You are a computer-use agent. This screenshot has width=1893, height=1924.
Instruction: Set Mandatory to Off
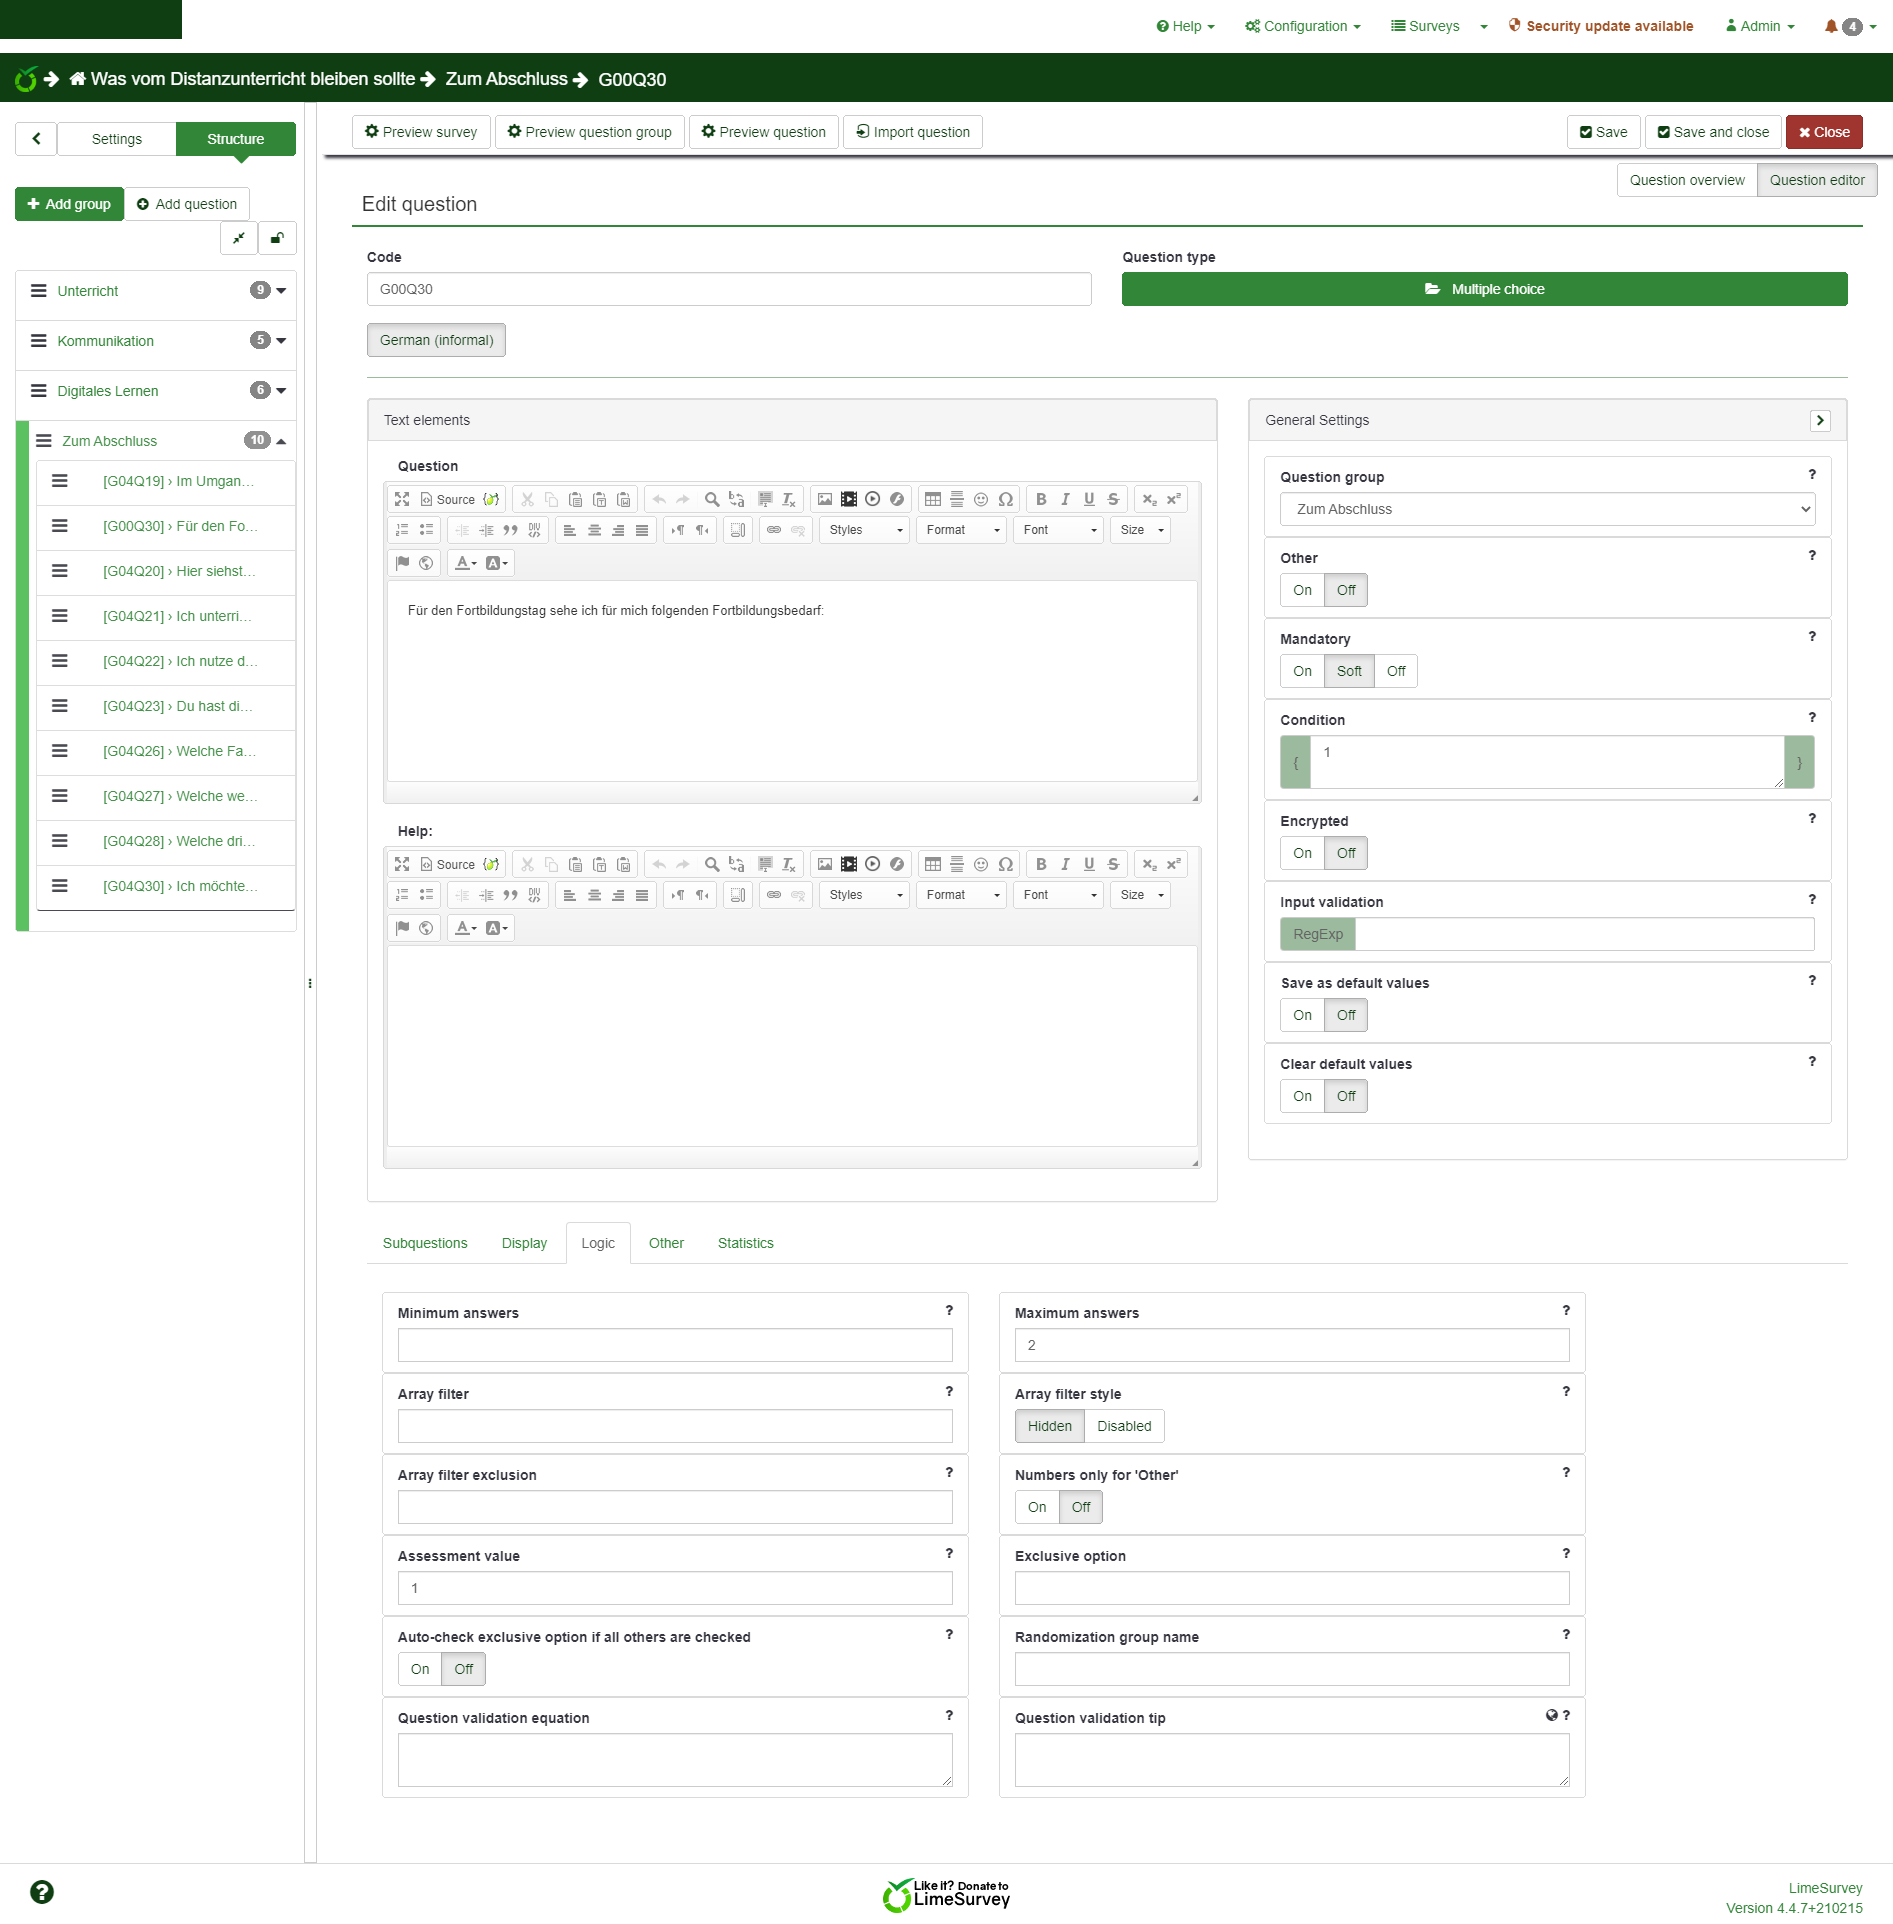(x=1395, y=671)
